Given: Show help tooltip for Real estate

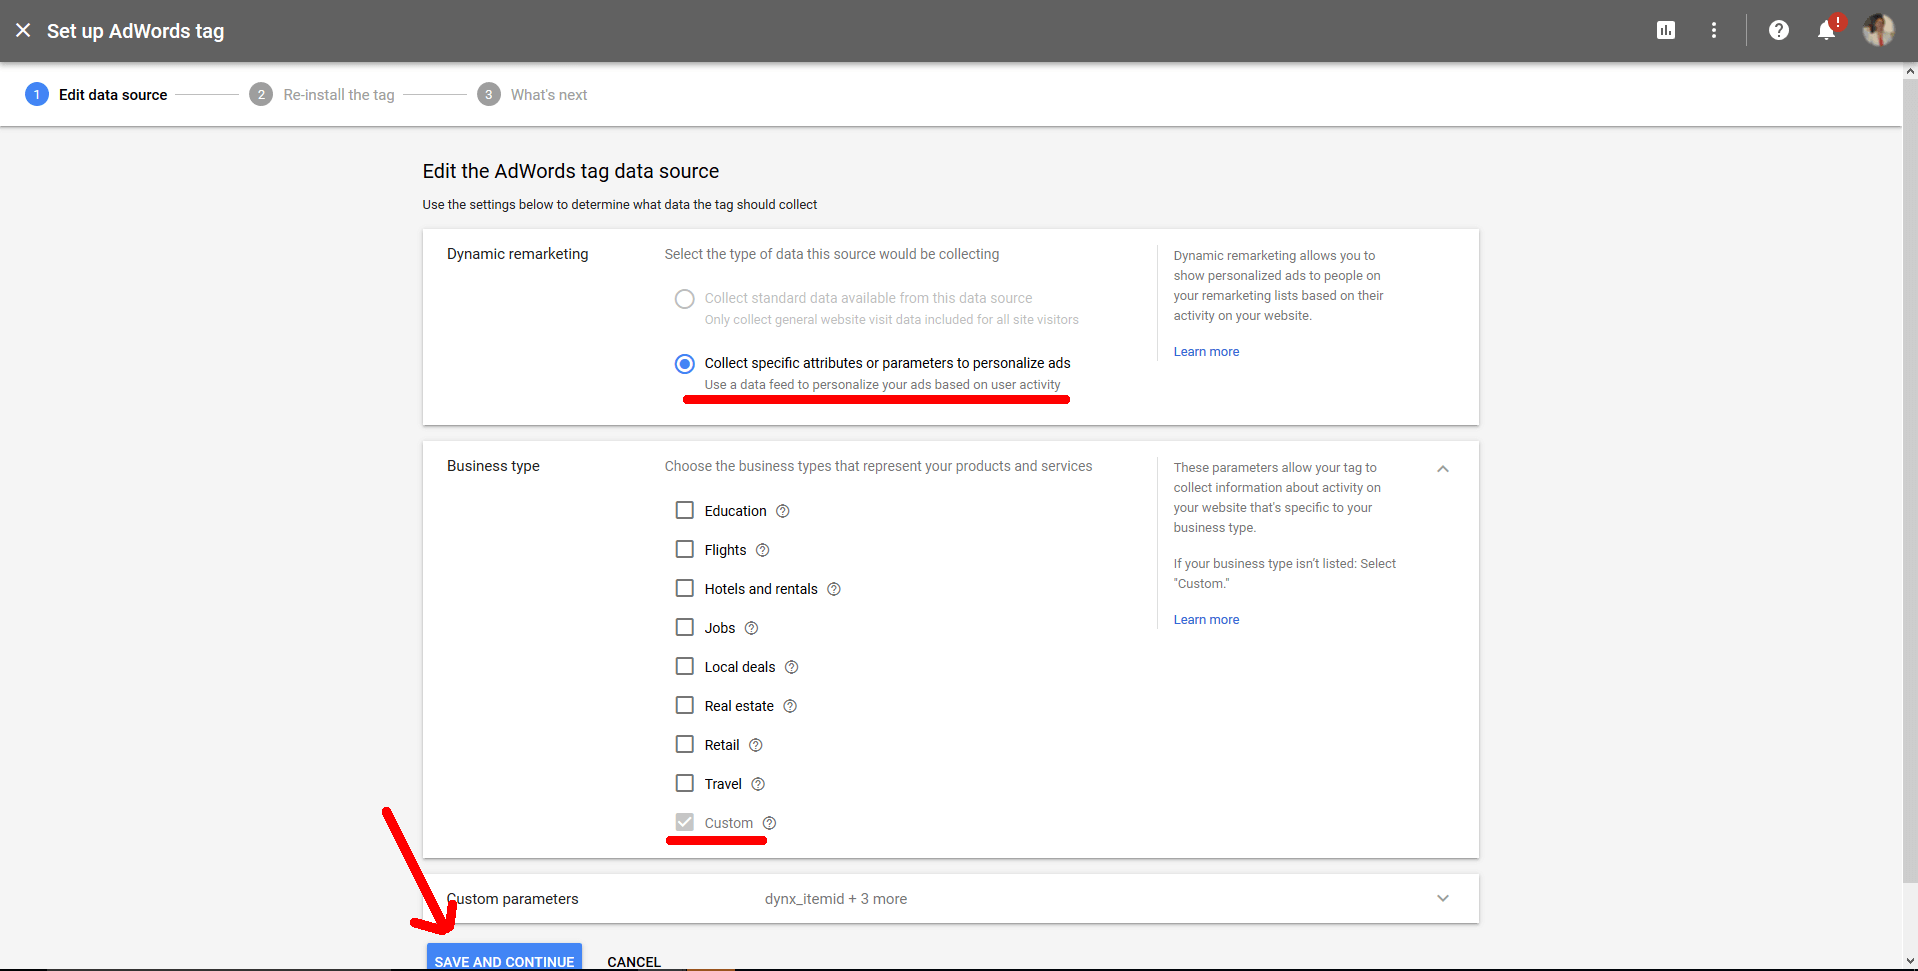Looking at the screenshot, I should click(x=790, y=706).
